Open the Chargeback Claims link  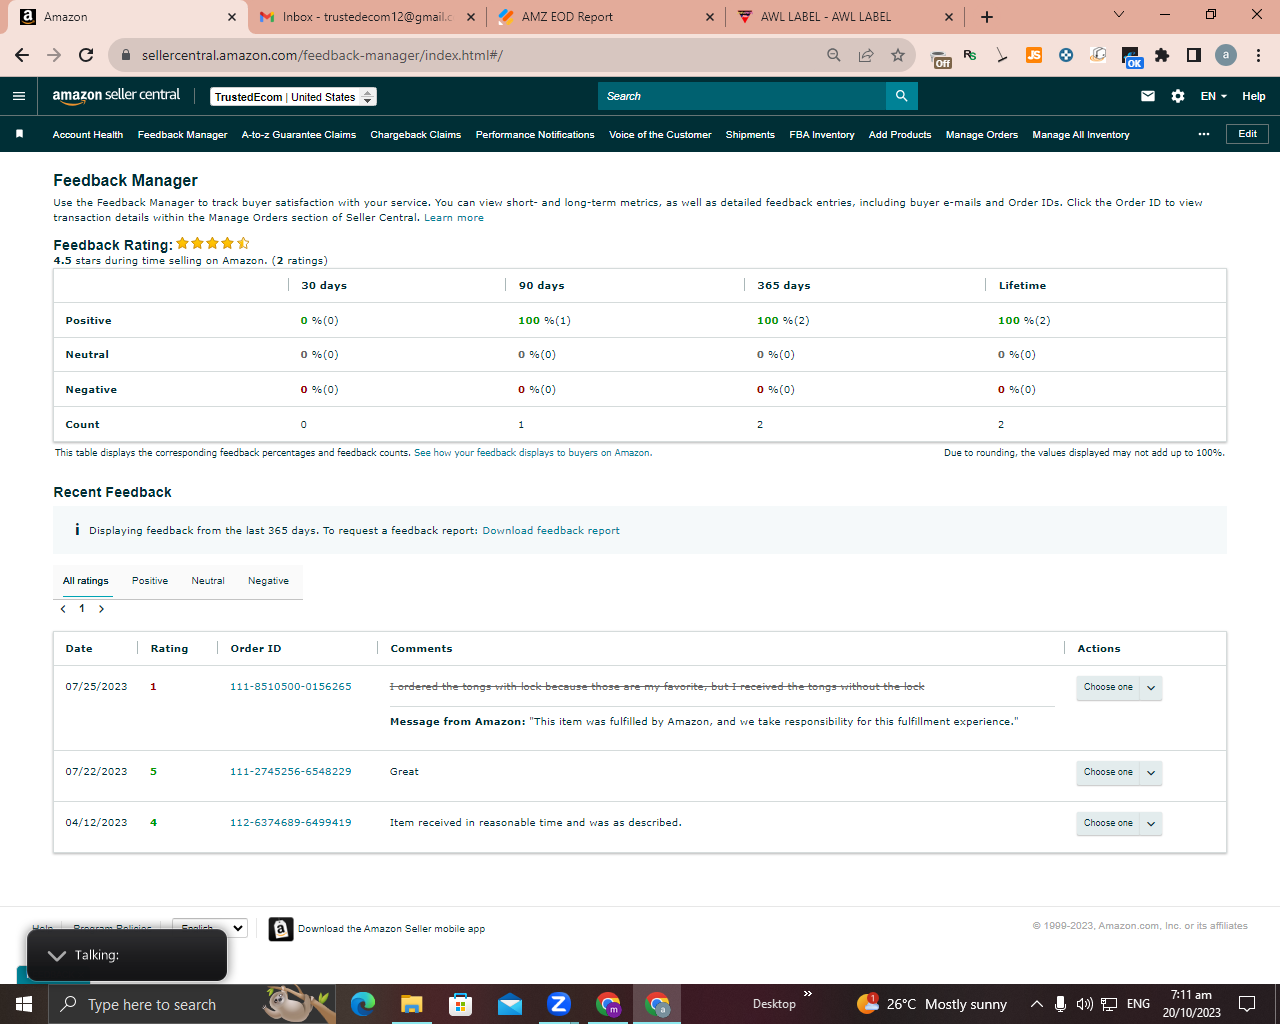pos(416,134)
